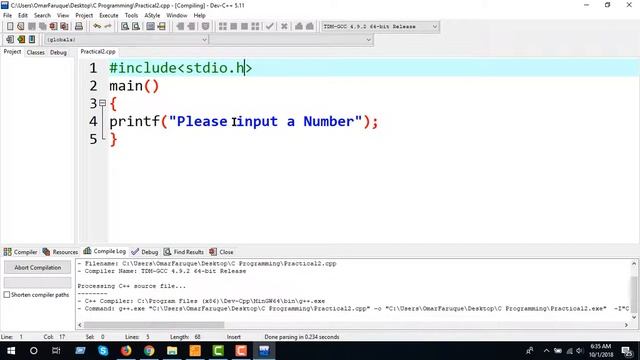Click the Go to line icon
Image resolution: width=640 pixels, height=360 pixels.
click(162, 27)
